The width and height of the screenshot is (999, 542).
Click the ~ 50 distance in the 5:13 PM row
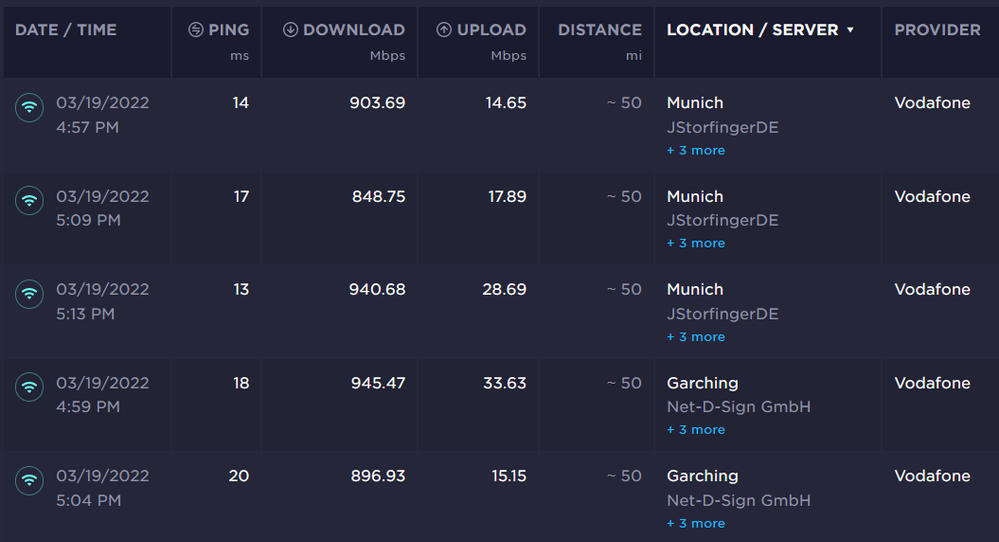click(x=624, y=289)
